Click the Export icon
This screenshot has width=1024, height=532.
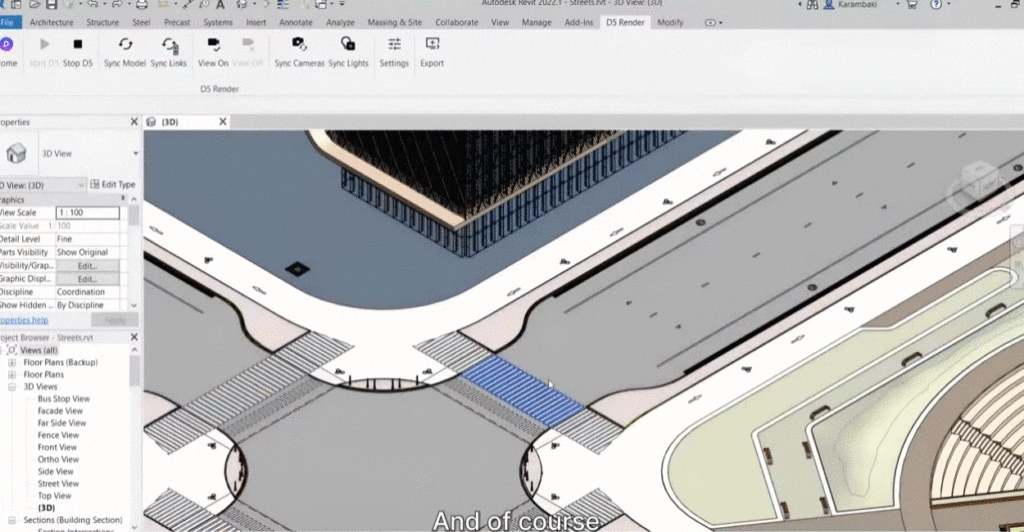tap(432, 44)
